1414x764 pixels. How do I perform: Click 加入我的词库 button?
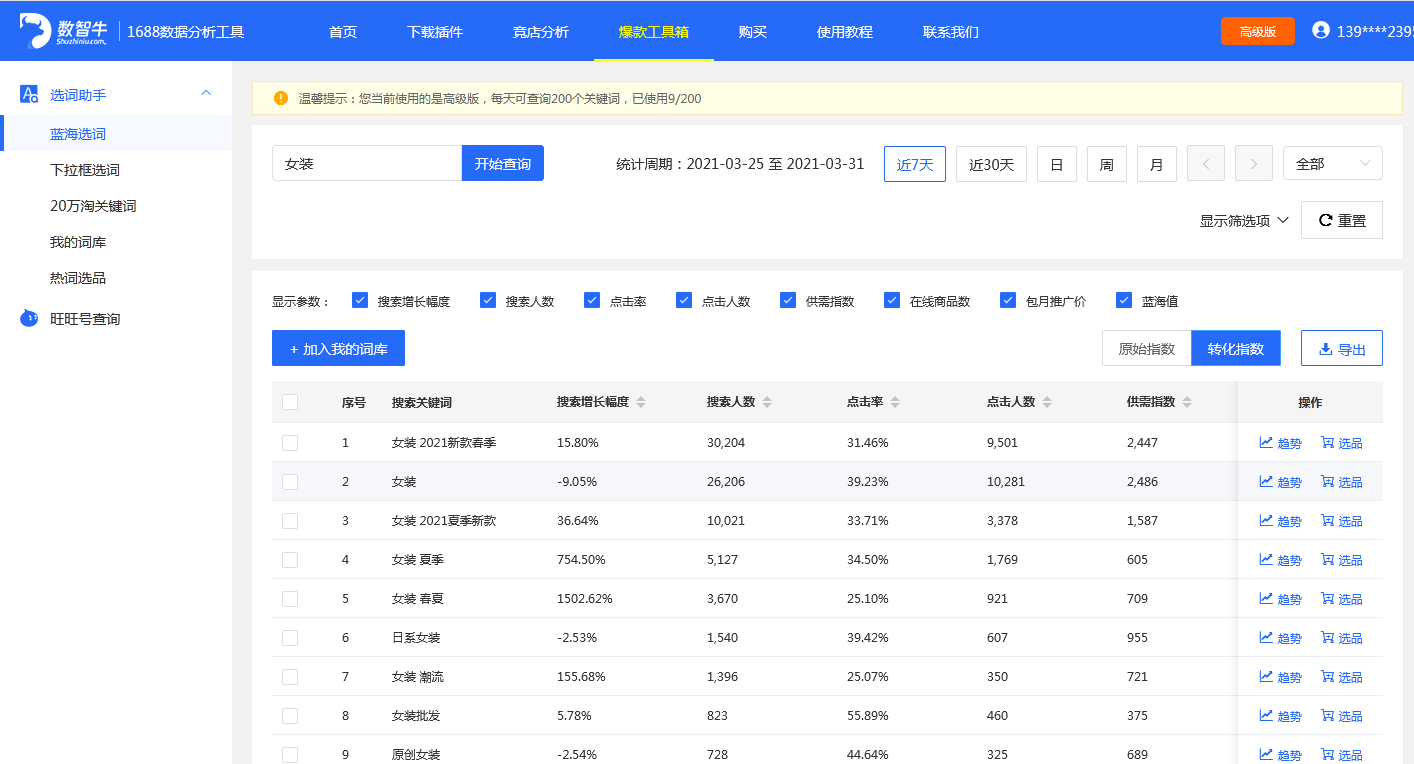(338, 348)
